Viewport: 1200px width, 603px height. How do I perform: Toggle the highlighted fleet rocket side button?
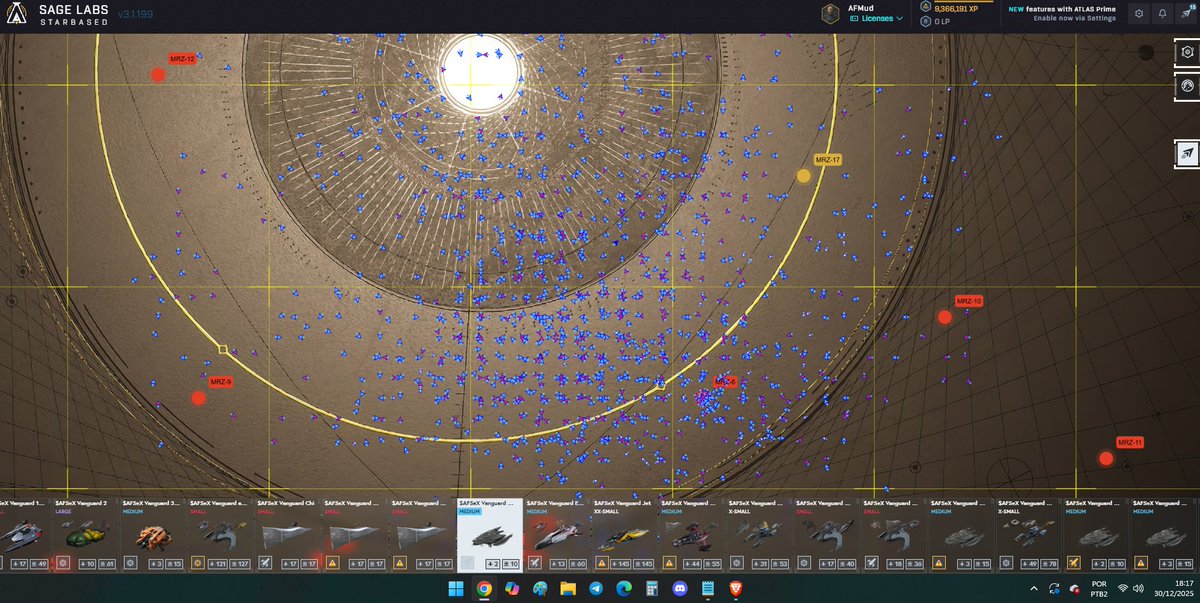[x=1187, y=154]
